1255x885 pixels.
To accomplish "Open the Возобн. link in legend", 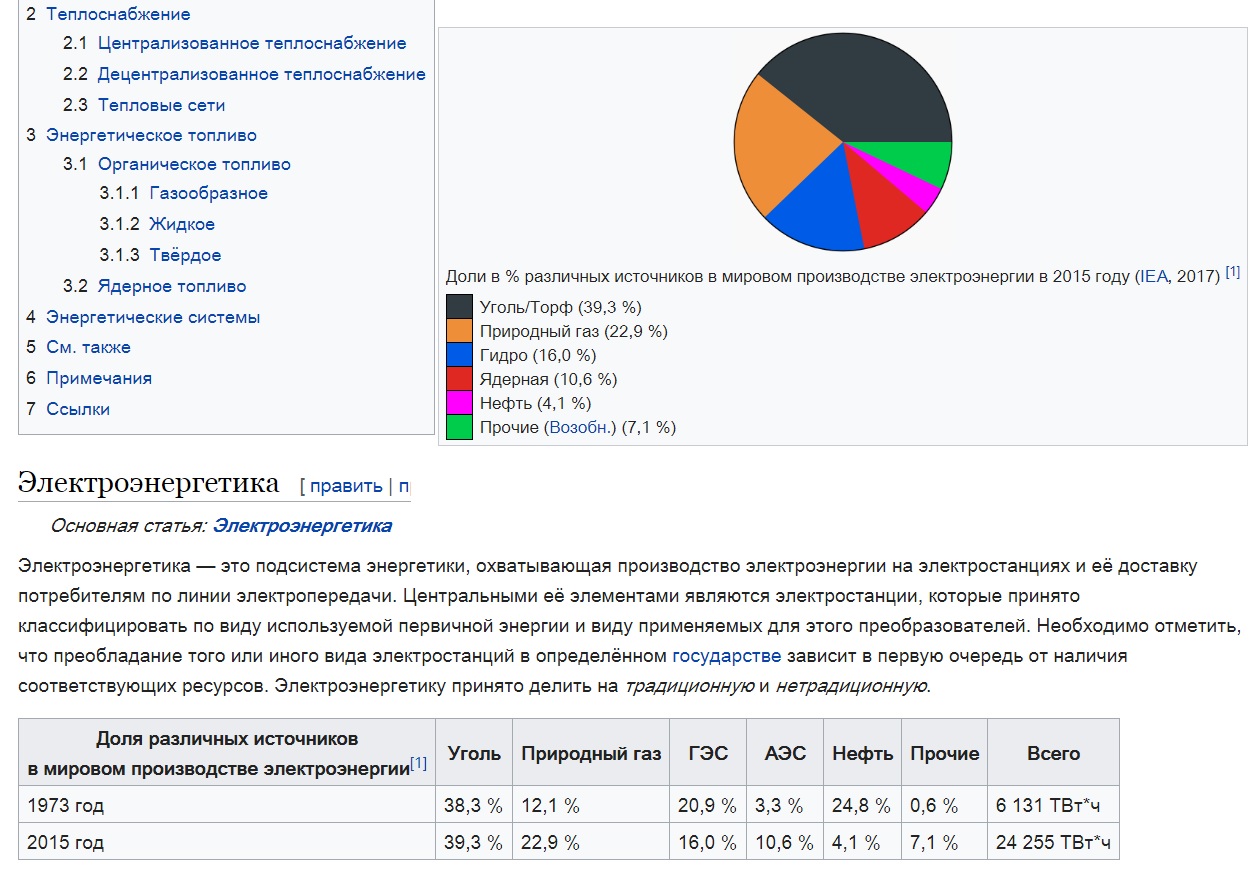I will (579, 427).
